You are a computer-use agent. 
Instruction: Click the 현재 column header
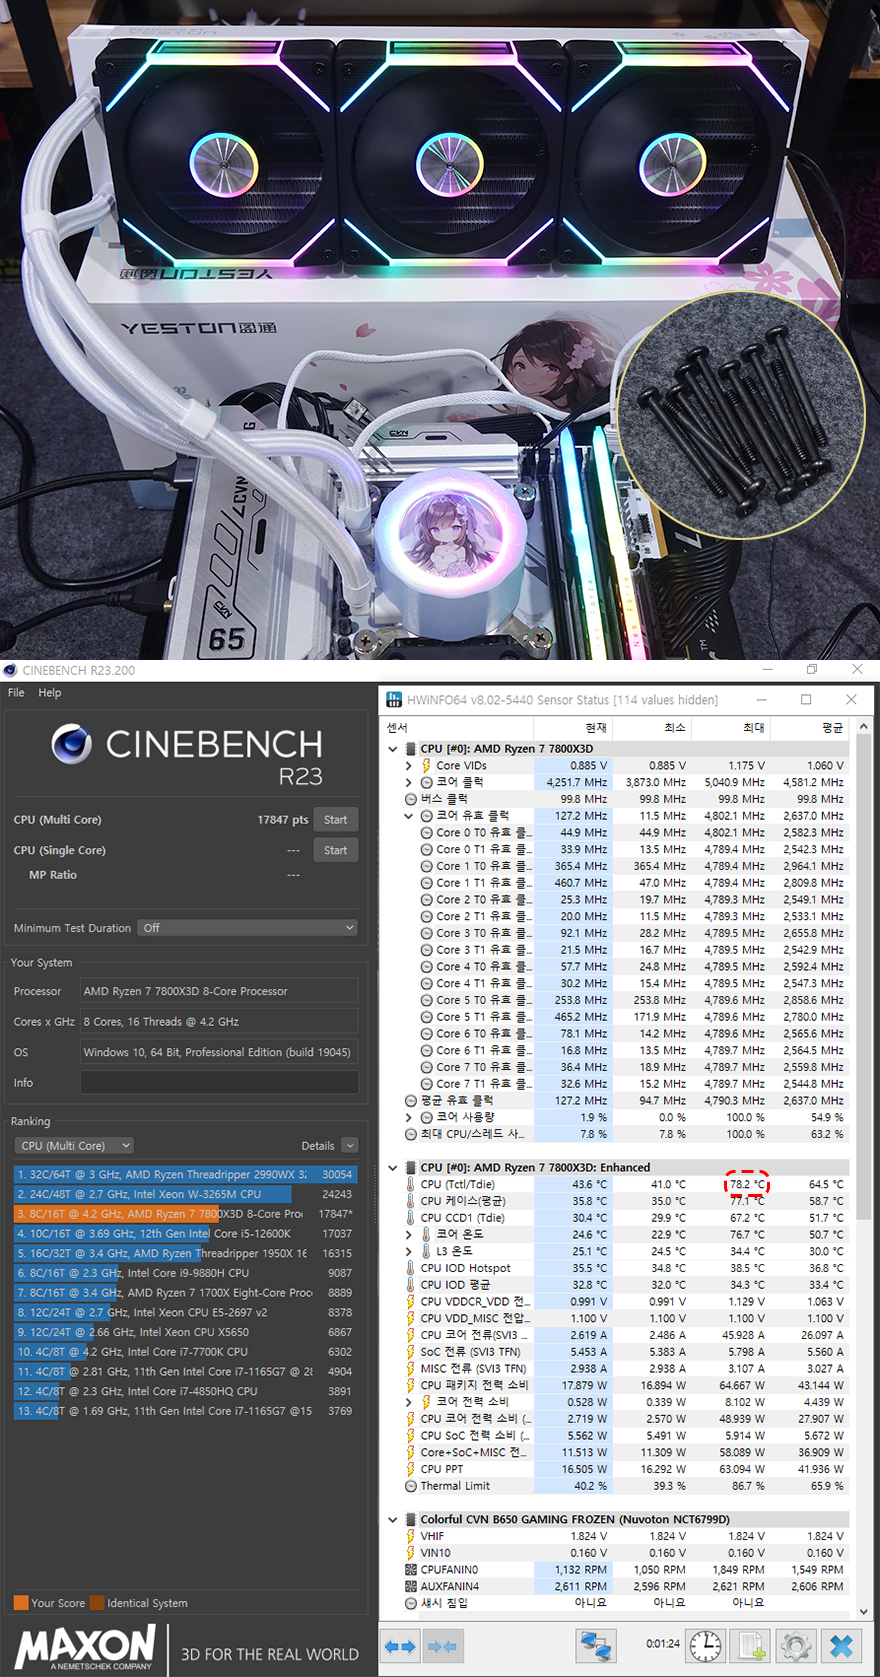pos(597,728)
